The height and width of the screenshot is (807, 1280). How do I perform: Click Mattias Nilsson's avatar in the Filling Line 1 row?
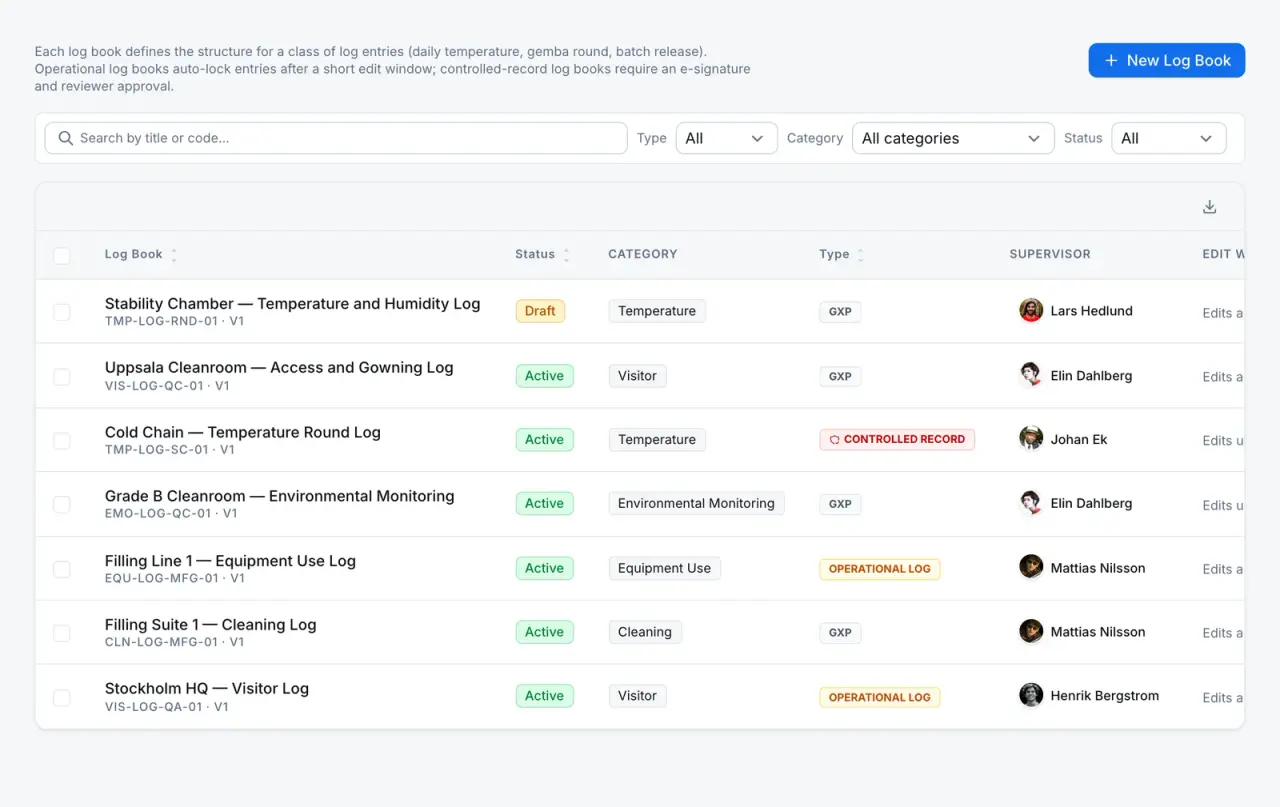tap(1031, 568)
